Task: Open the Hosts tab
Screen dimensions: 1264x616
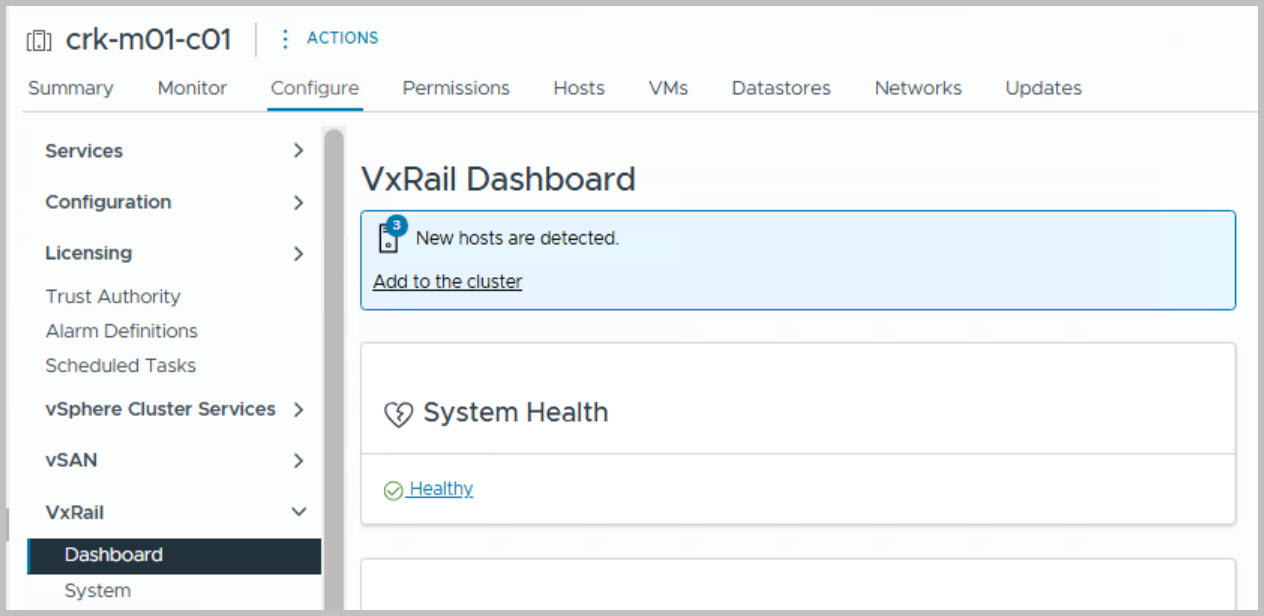Action: (x=579, y=88)
